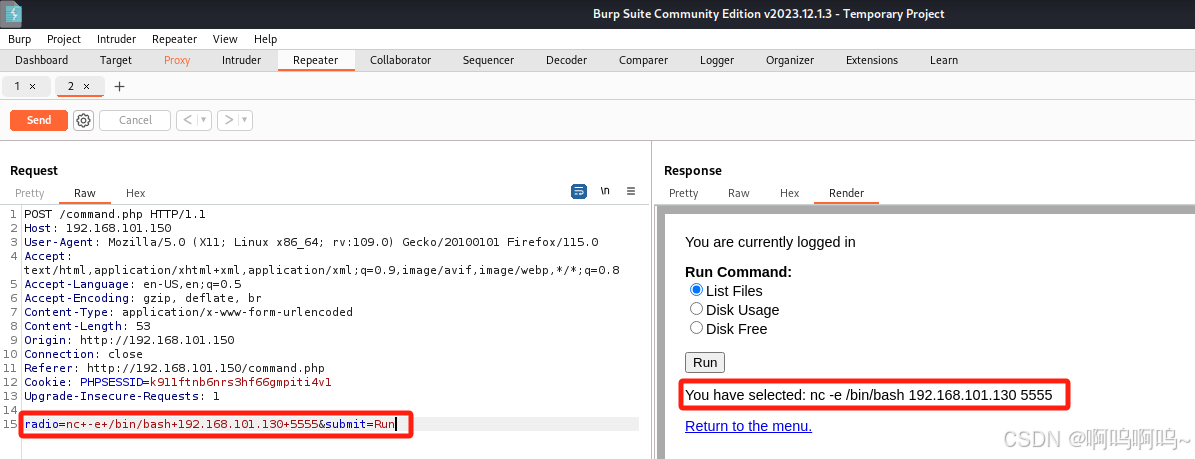The width and height of the screenshot is (1195, 459).
Task: Select Disk Usage radio button
Action: click(696, 309)
